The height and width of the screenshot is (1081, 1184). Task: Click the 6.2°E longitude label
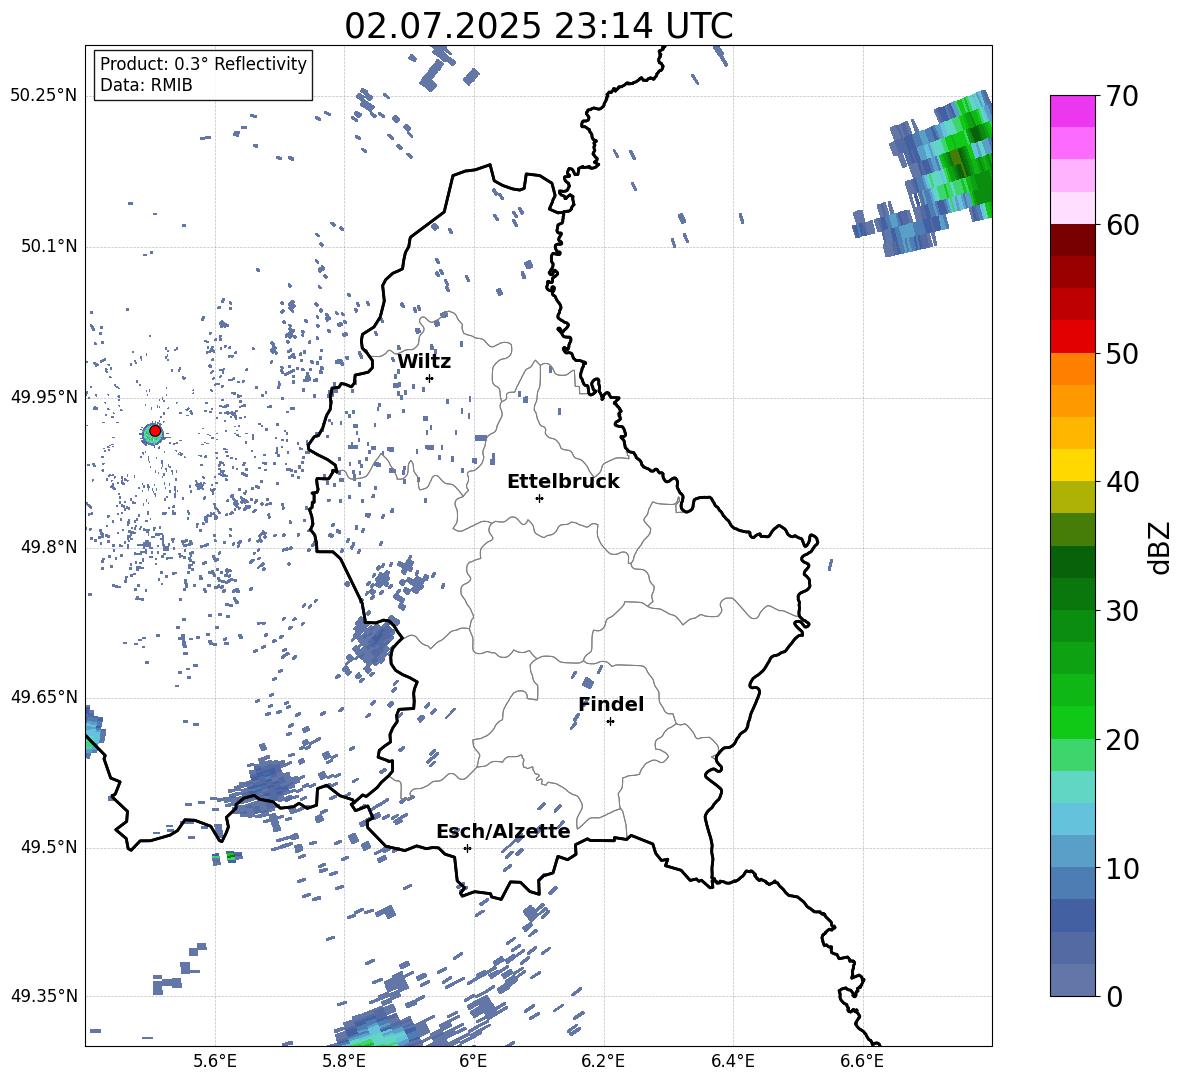(603, 1061)
